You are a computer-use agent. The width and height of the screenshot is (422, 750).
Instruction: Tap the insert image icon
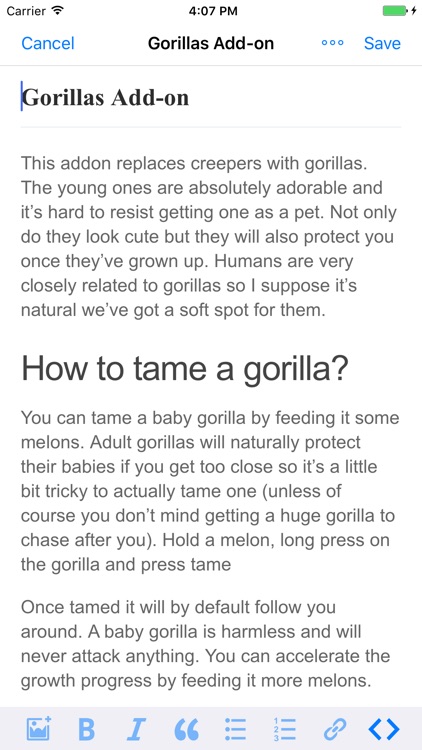(x=39, y=729)
